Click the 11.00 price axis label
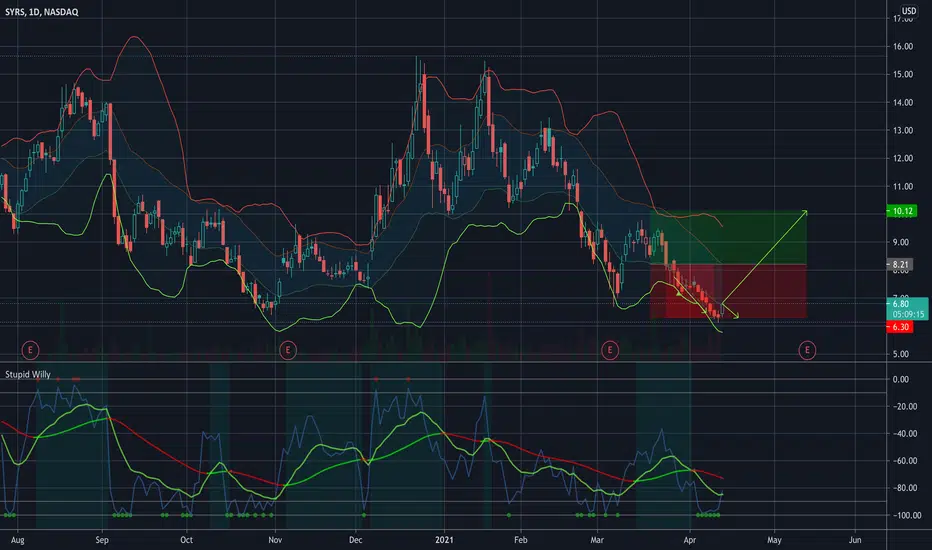 point(903,186)
